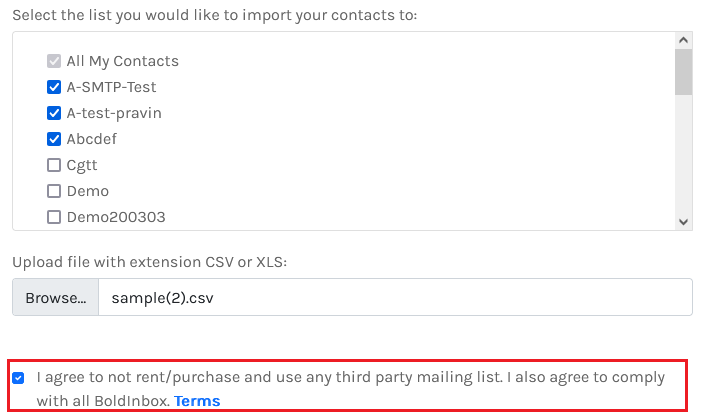Check the Cgtt list checkbox
The image size is (715, 415).
[54, 165]
